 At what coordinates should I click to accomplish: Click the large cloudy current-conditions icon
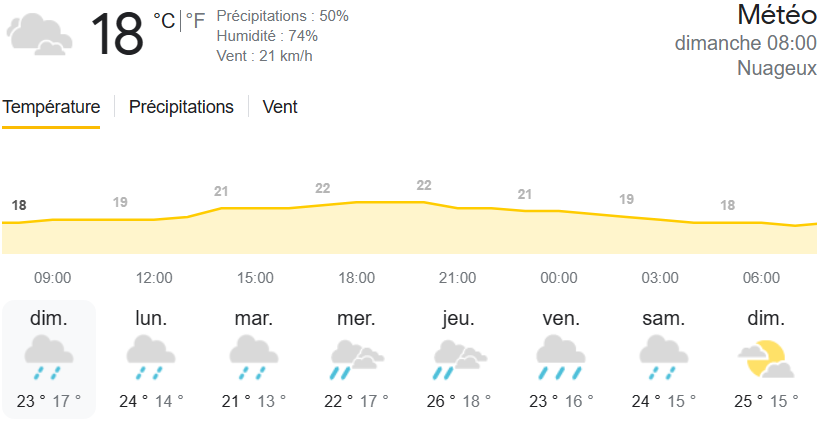[40, 33]
